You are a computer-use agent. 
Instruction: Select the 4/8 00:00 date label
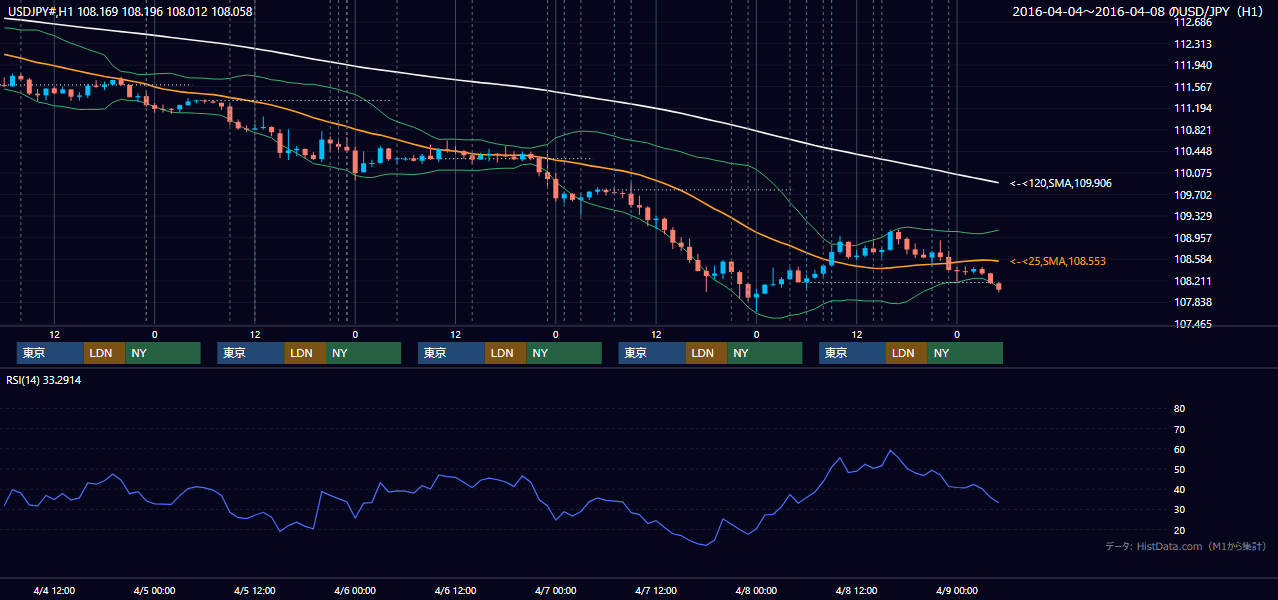pos(756,591)
